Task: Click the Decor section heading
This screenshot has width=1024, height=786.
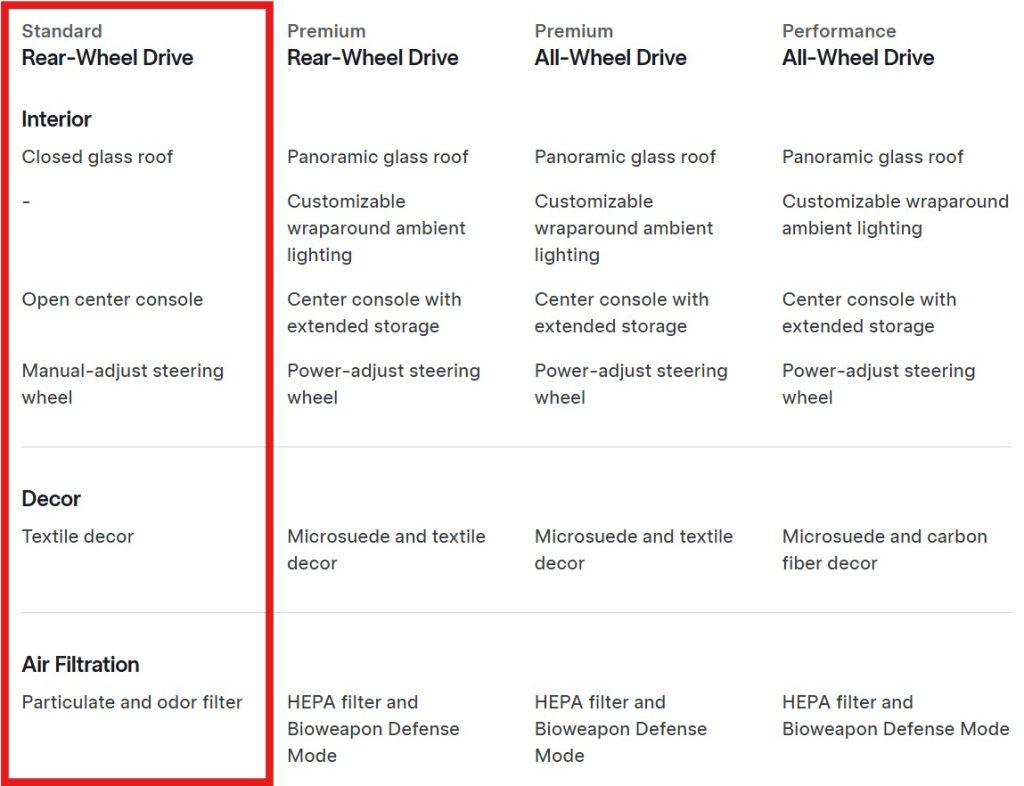Action: (51, 498)
